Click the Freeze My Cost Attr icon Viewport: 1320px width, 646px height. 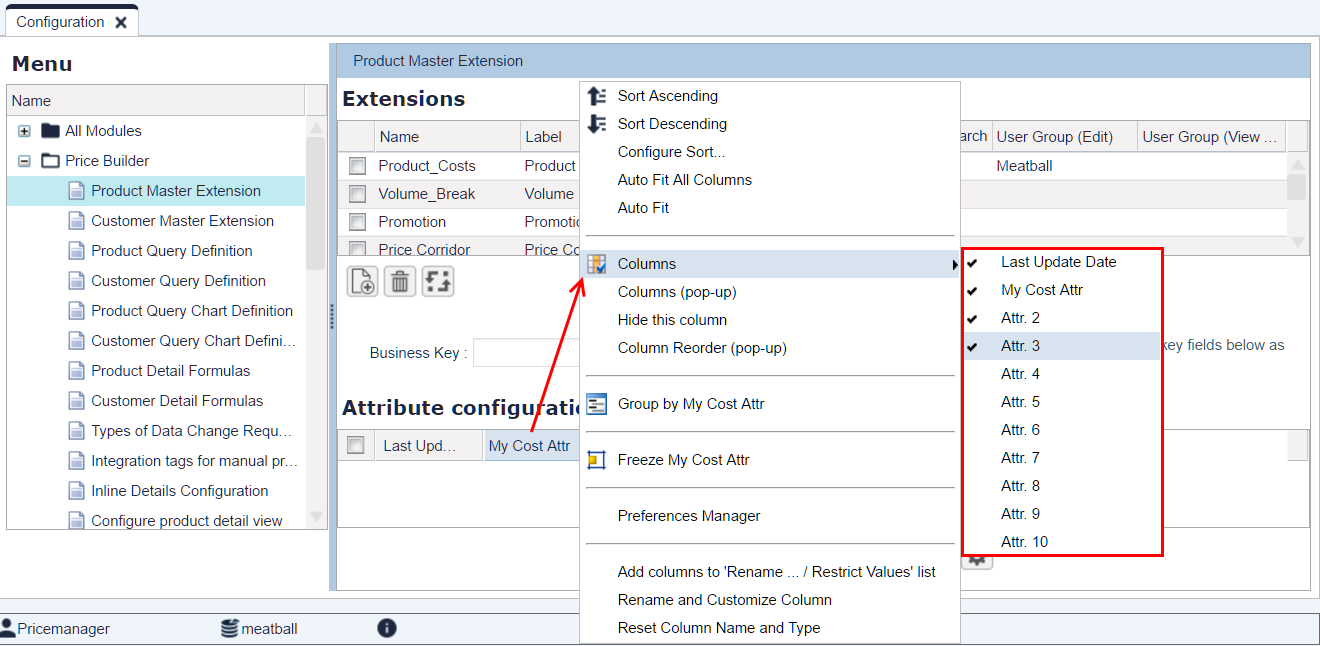pyautogui.click(x=597, y=459)
